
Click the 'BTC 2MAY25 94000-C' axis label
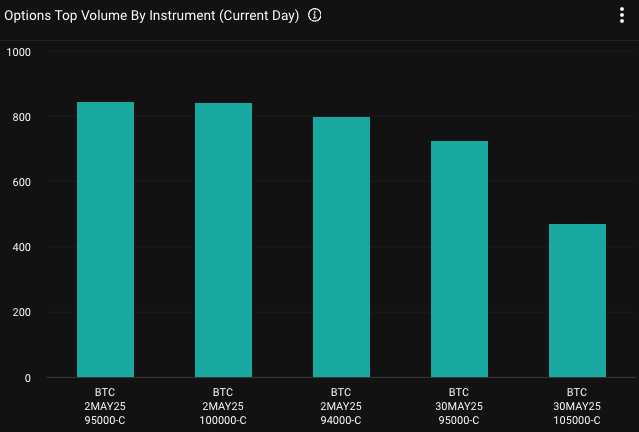tap(341, 406)
